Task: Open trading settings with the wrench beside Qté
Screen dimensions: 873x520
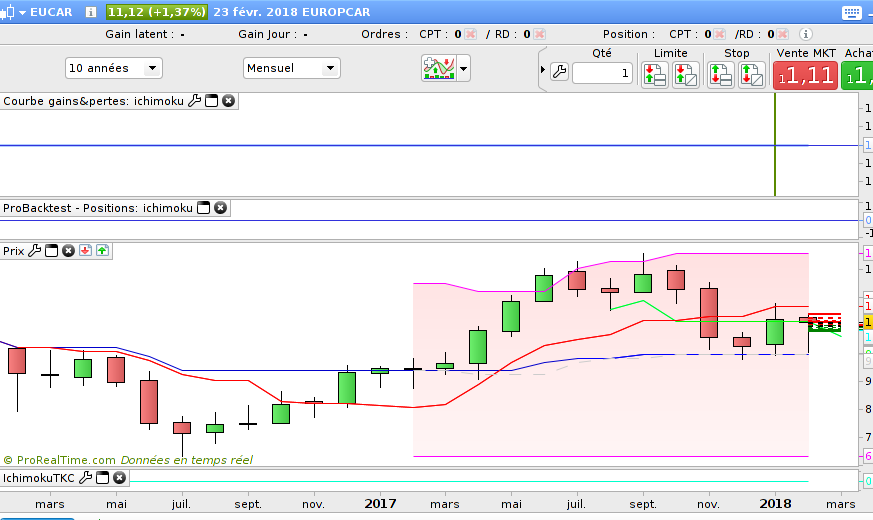Action: [x=560, y=71]
